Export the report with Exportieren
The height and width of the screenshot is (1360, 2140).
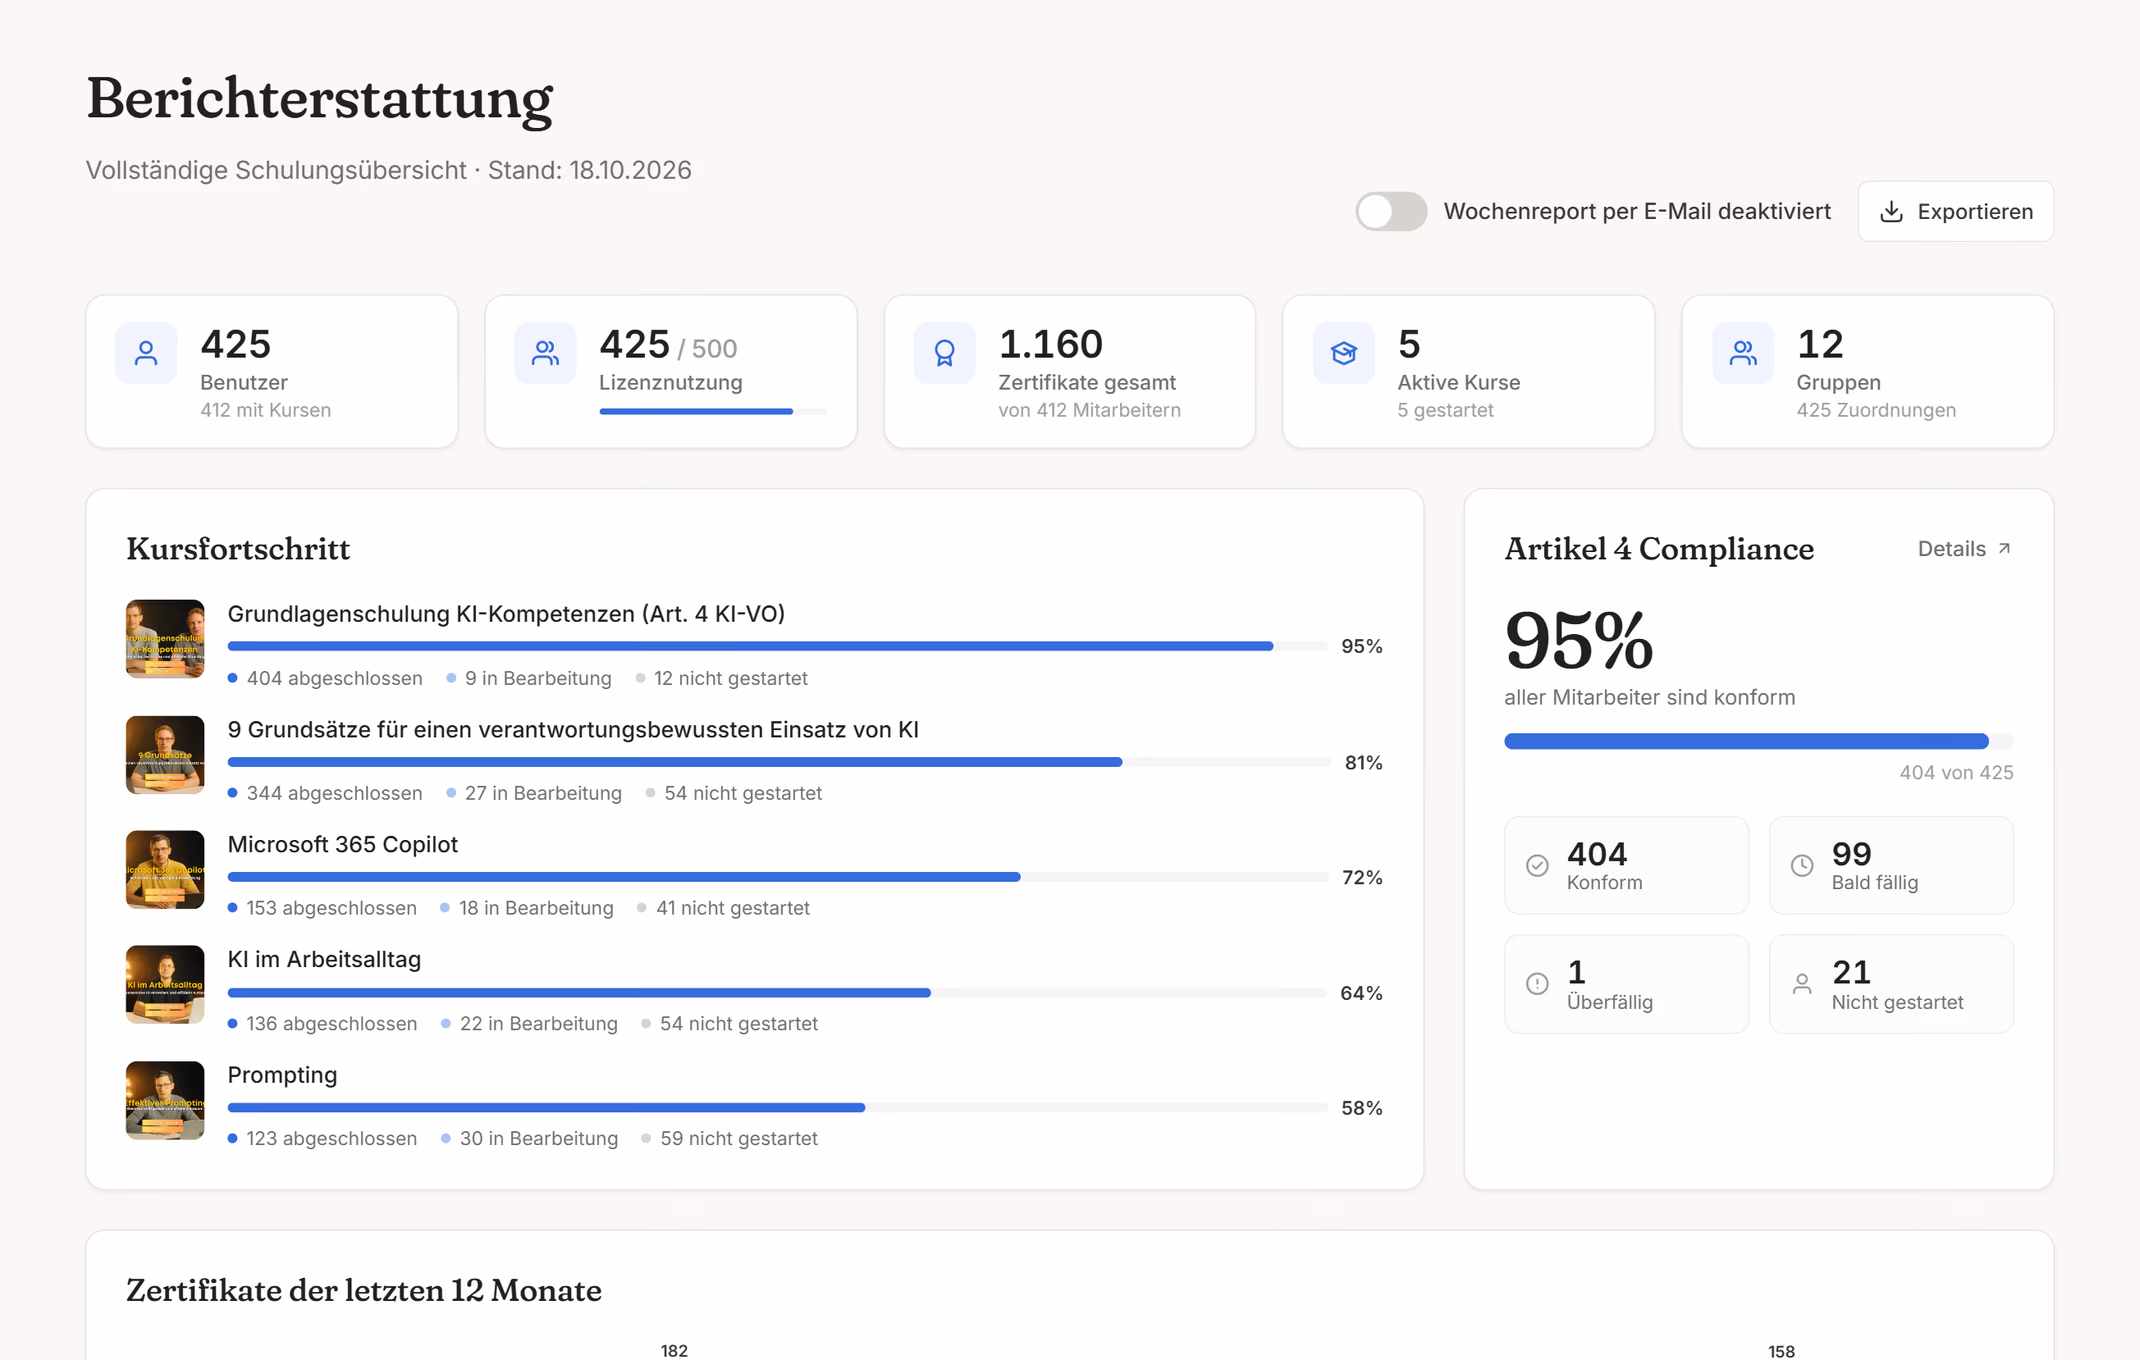pyautogui.click(x=1955, y=211)
